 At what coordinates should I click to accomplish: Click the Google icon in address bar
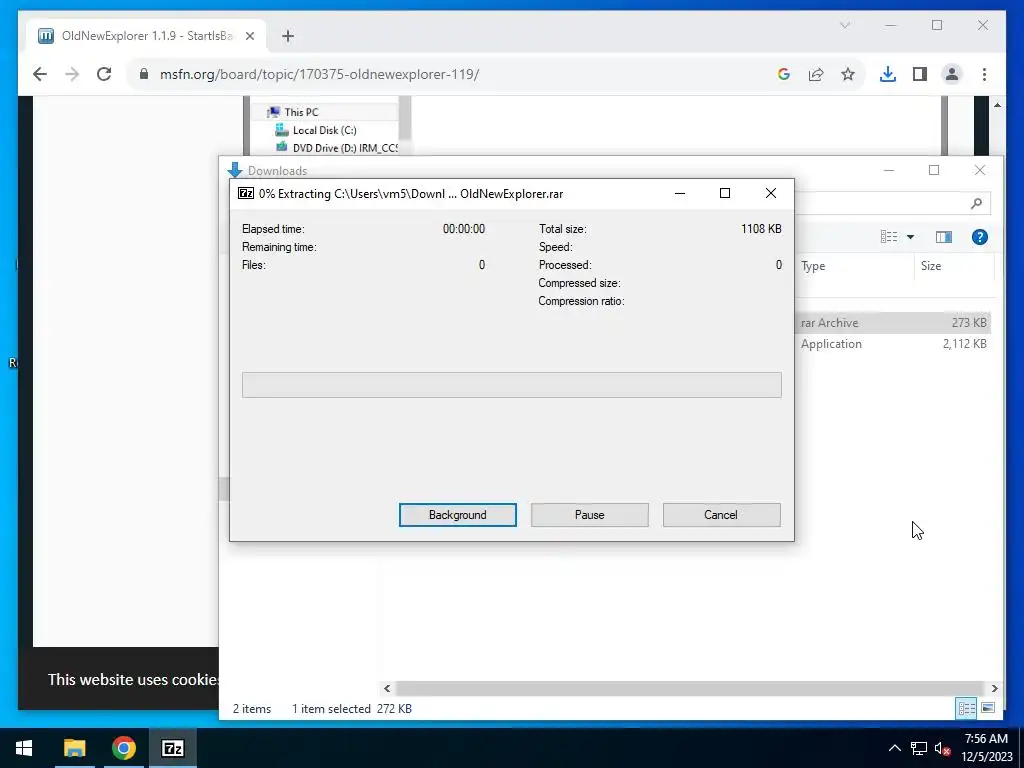[x=784, y=74]
